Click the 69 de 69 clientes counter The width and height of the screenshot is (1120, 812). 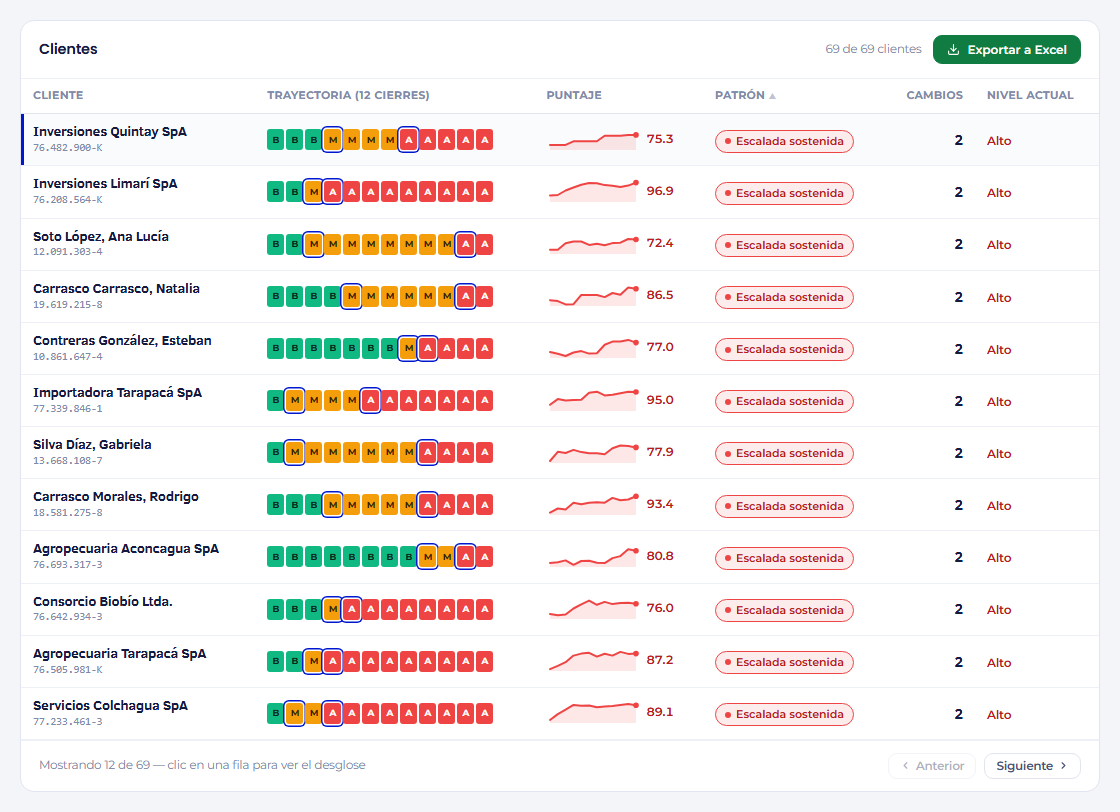[873, 49]
